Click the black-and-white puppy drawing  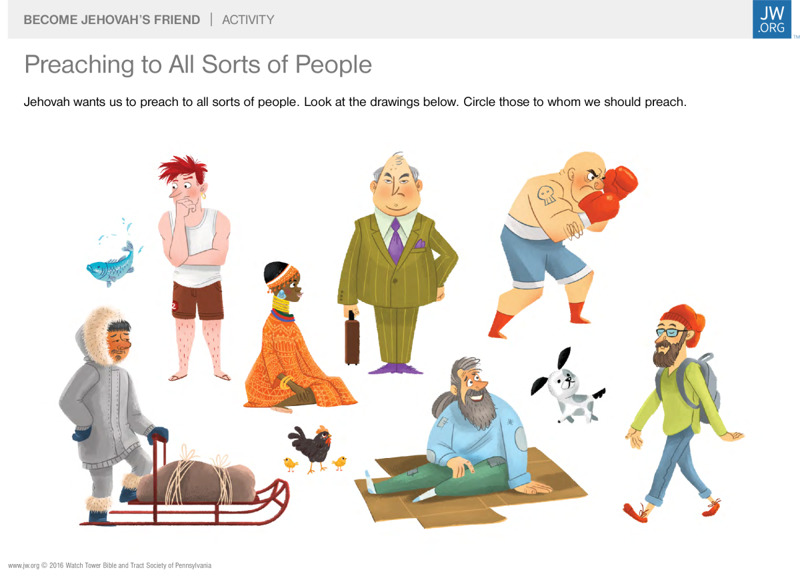(568, 386)
